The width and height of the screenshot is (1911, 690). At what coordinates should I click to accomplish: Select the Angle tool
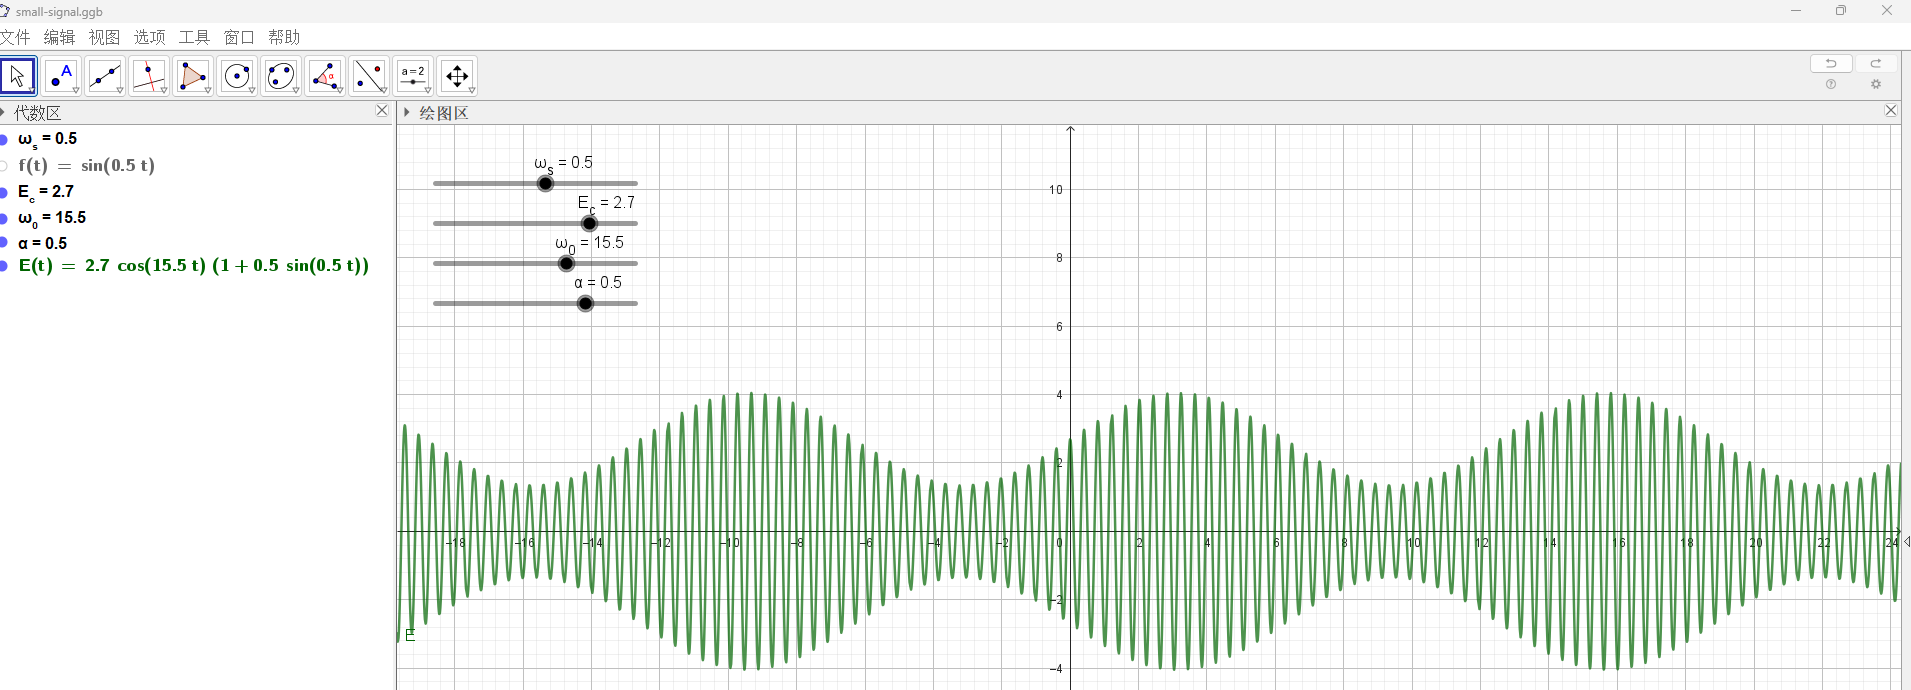326,76
